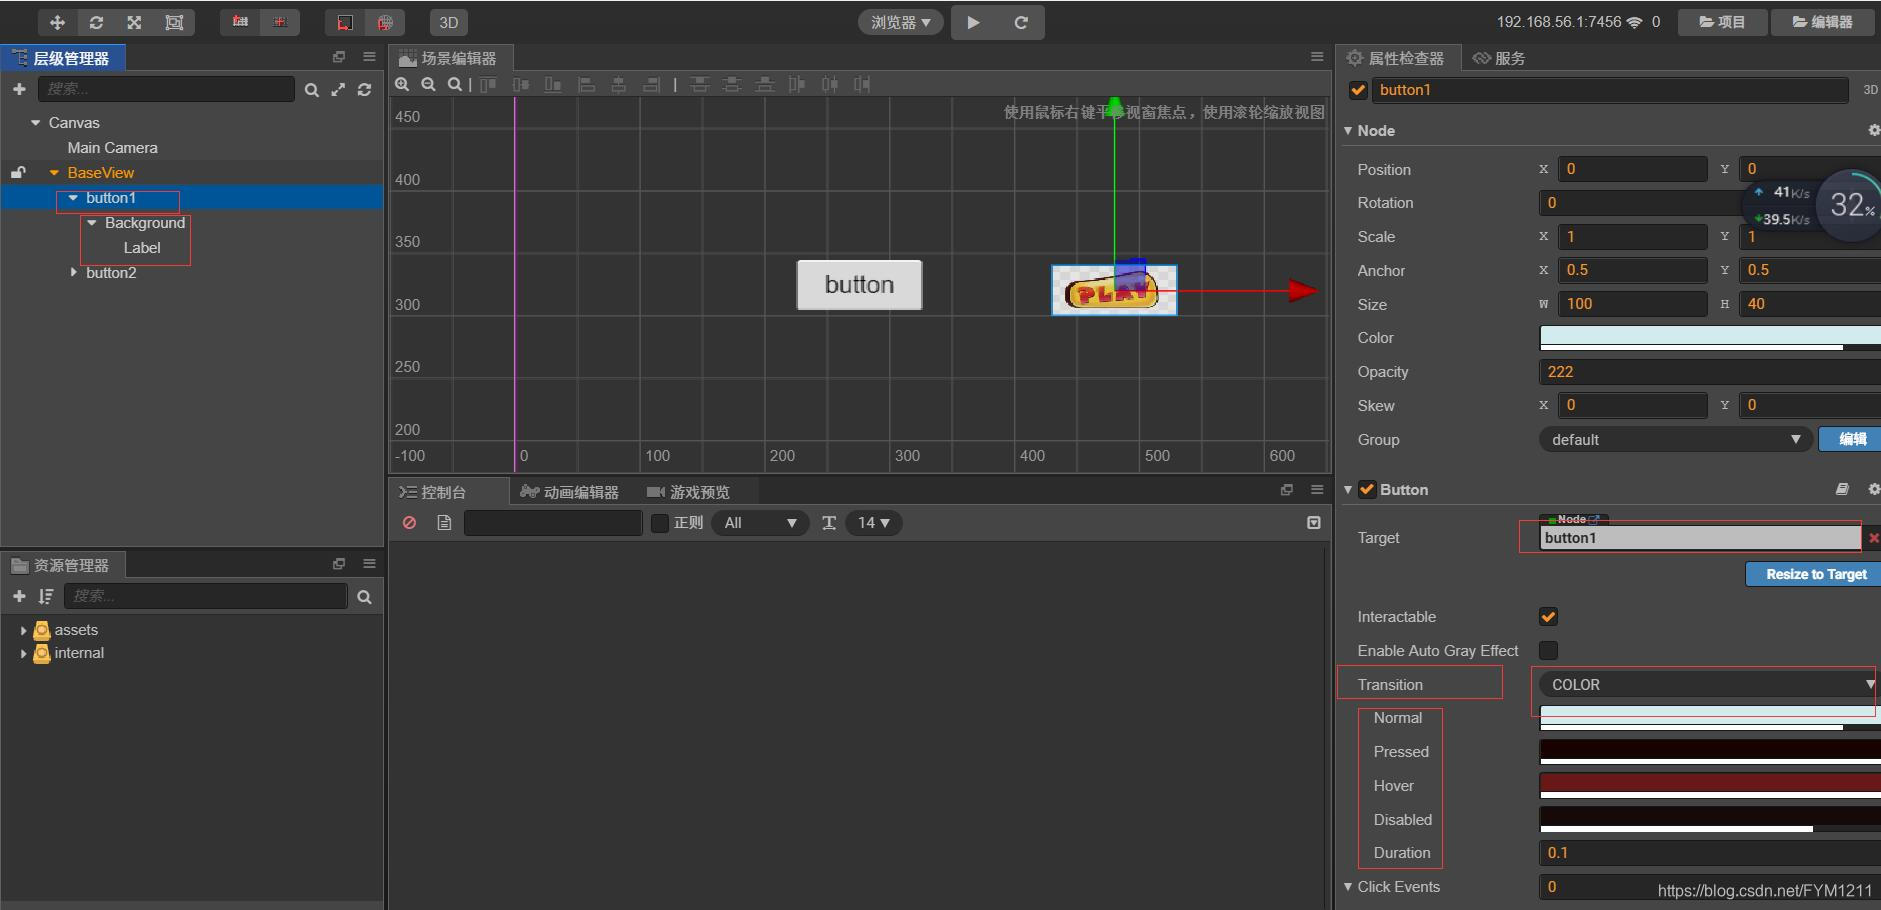The height and width of the screenshot is (910, 1881).
Task: Click the align top icon
Action: click(x=488, y=85)
